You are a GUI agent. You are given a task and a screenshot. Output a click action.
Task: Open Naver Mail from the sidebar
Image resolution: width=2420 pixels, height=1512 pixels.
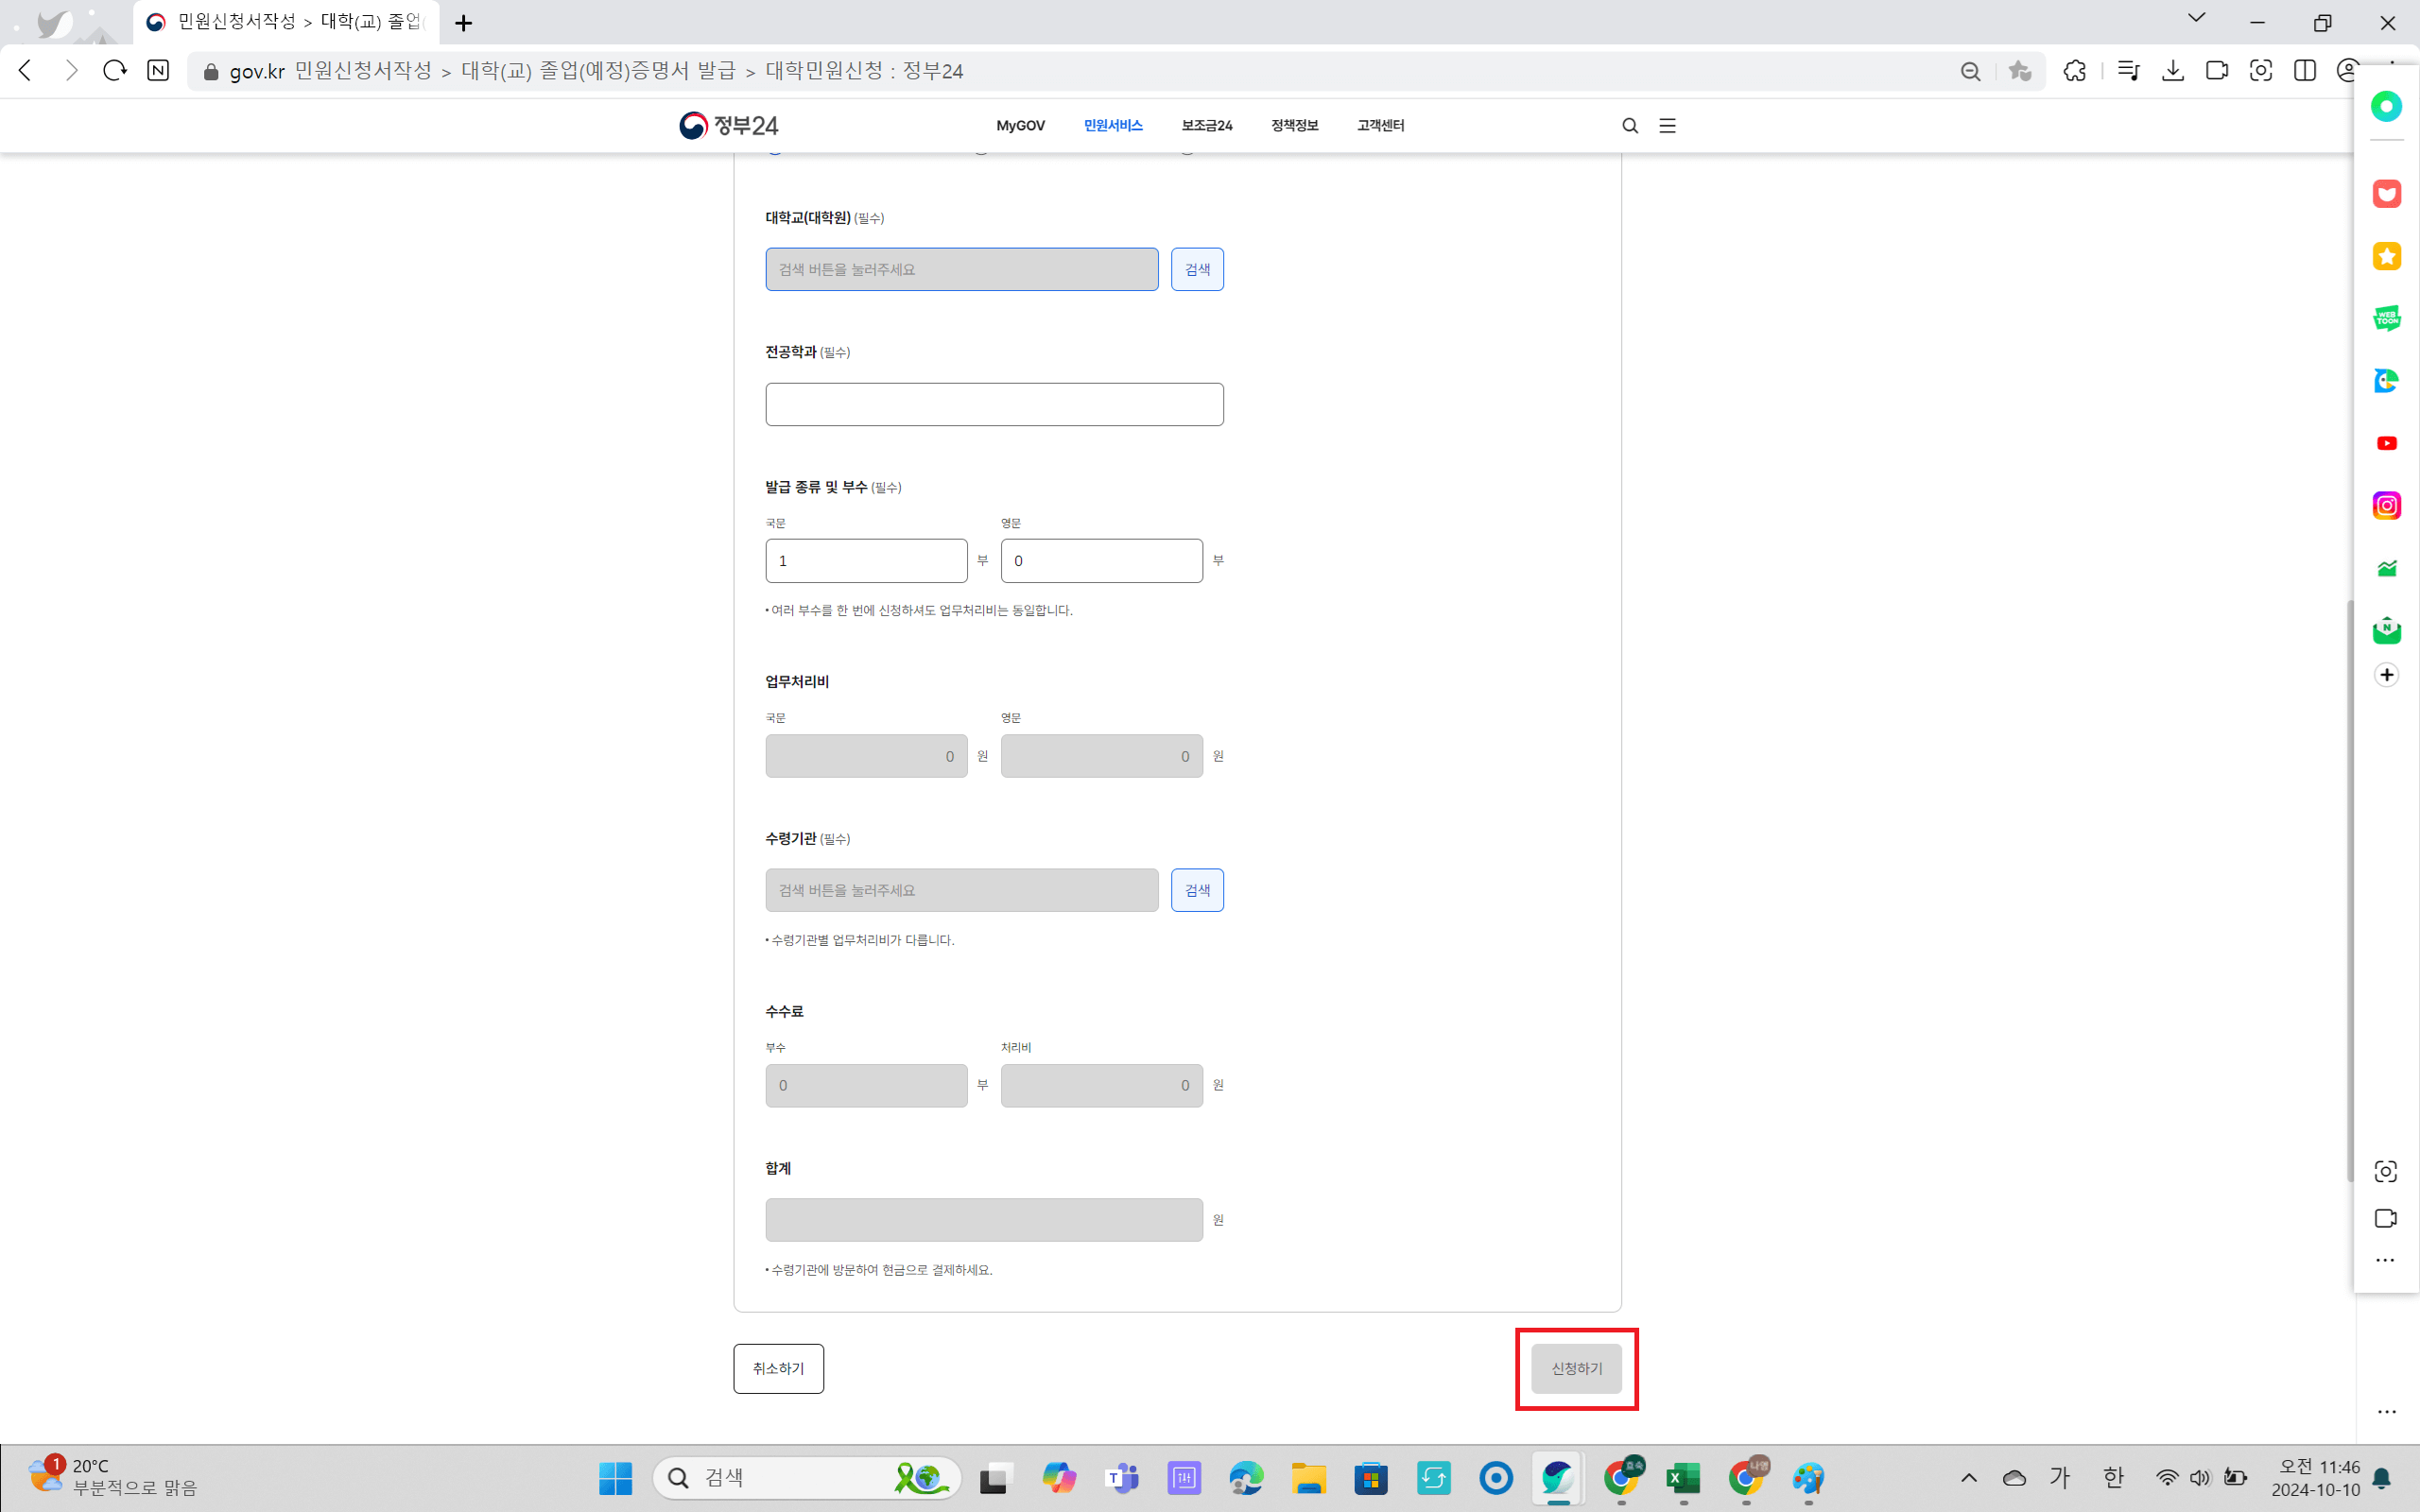2387,629
